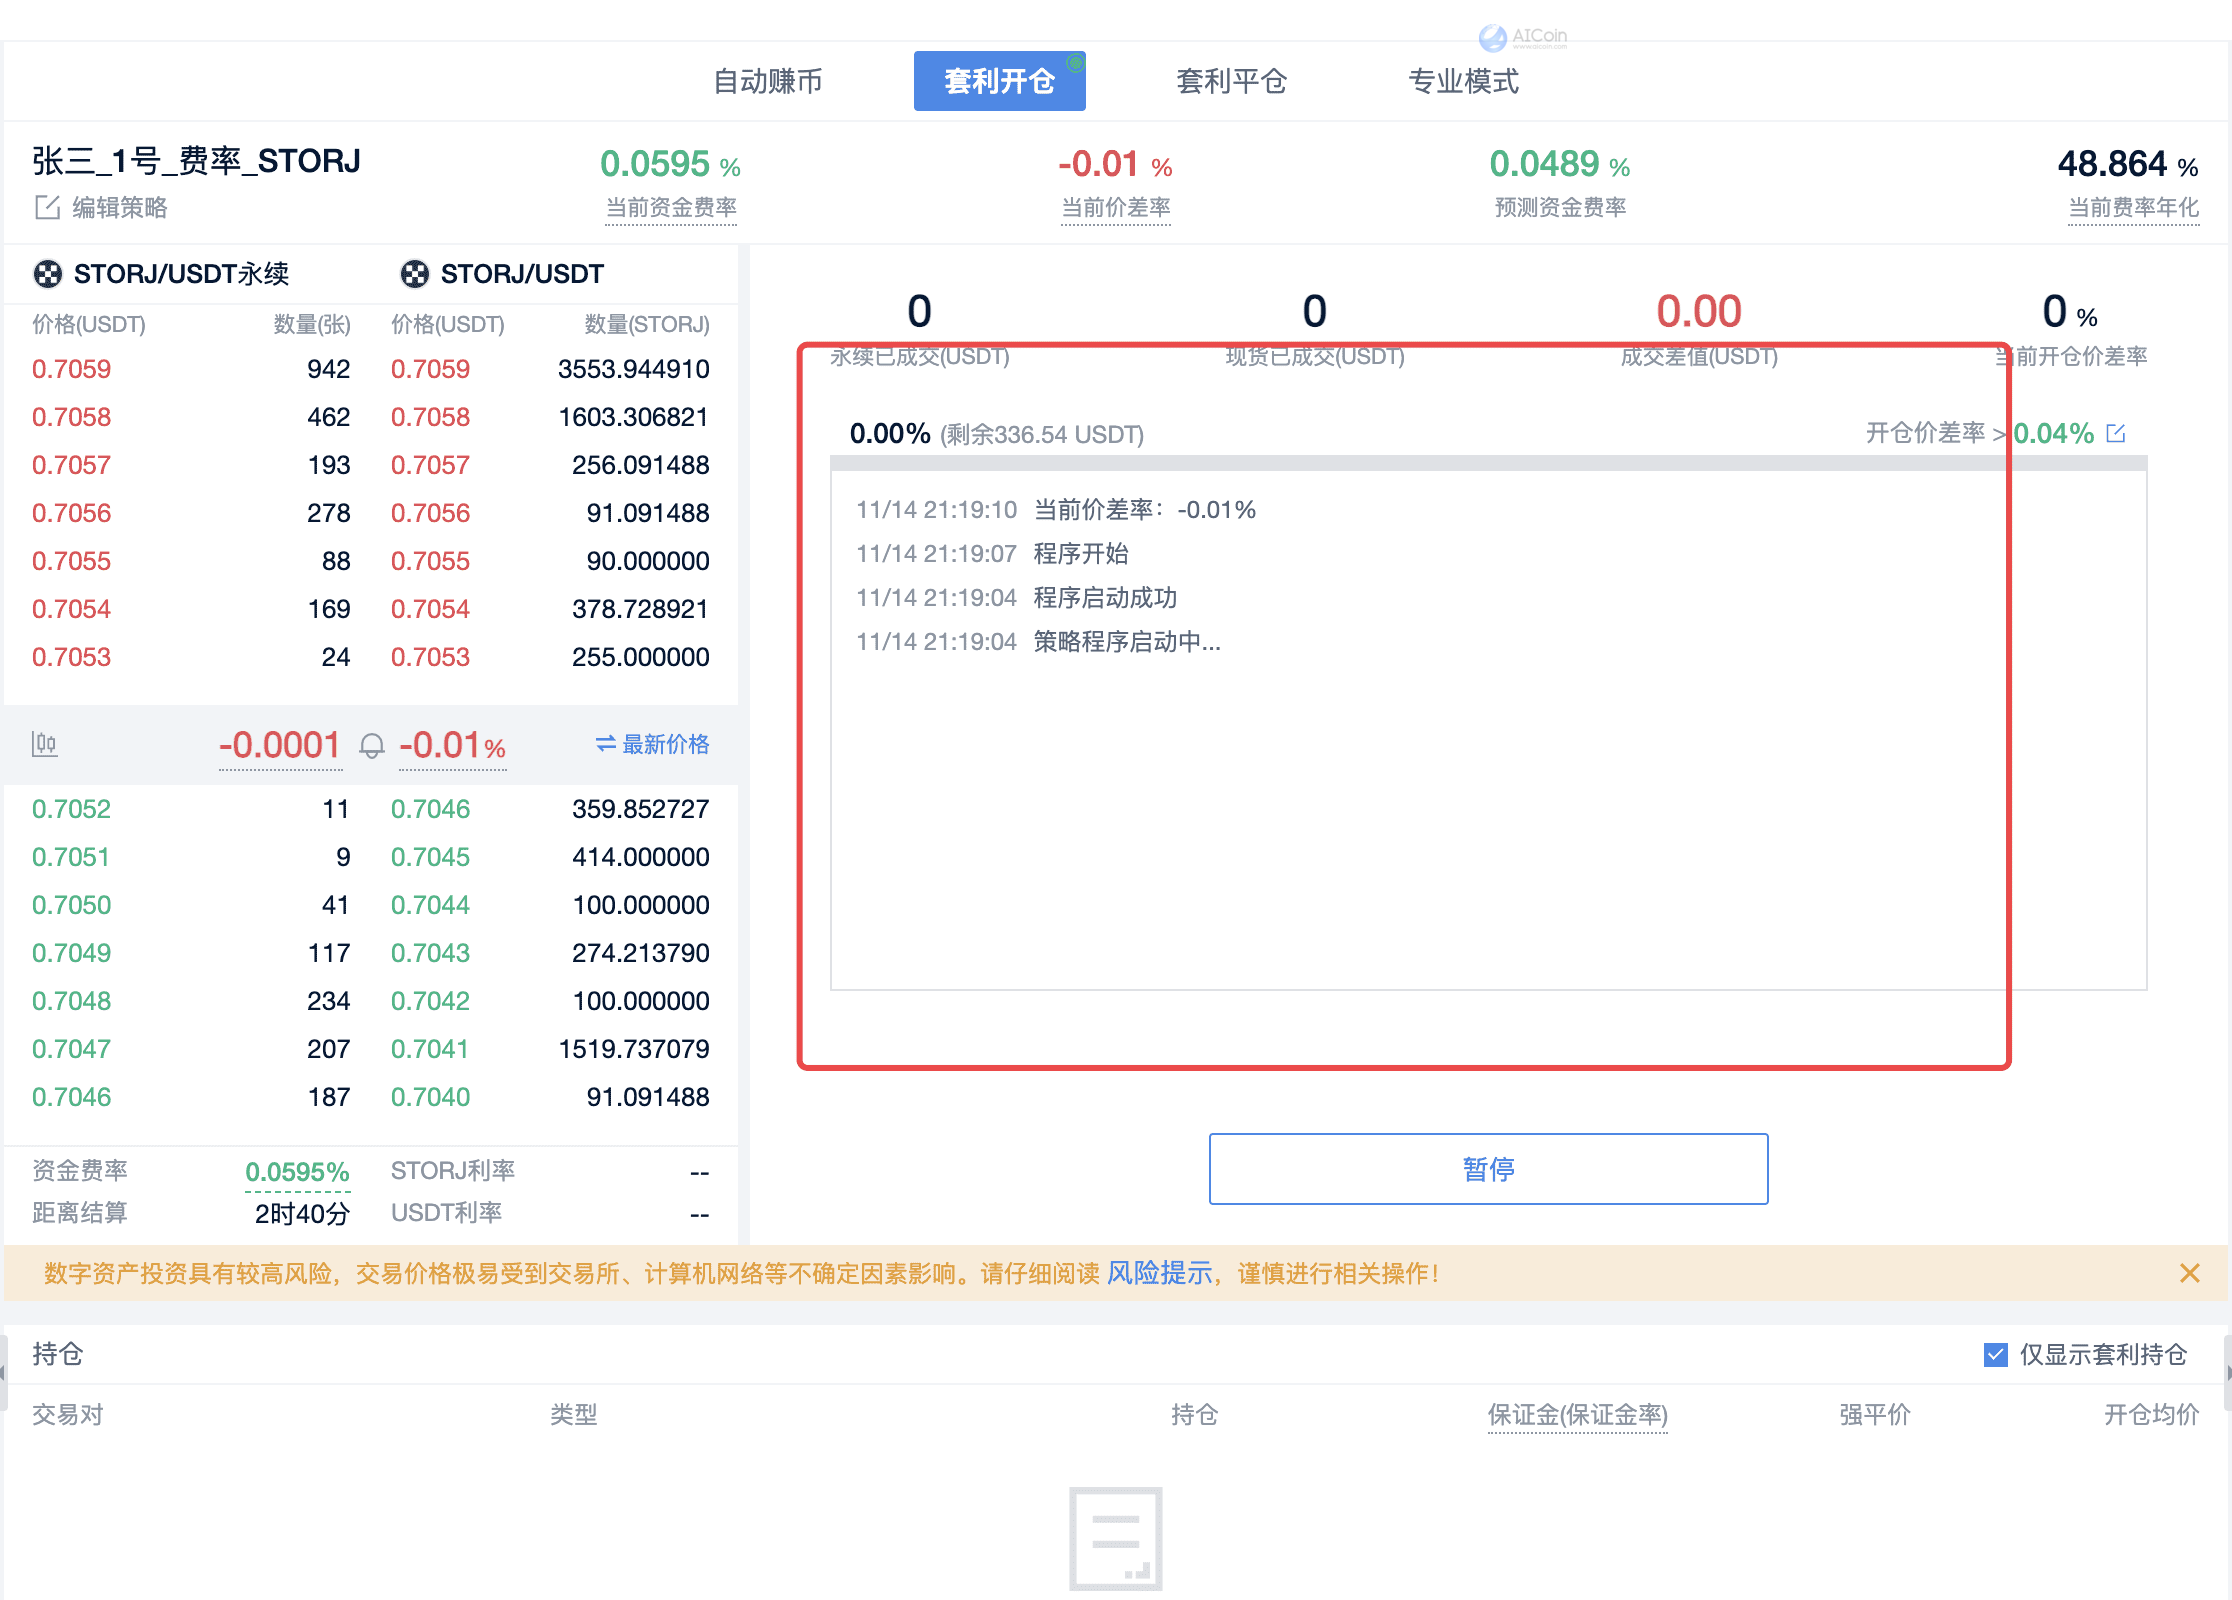Click the 剩余336.54 USDT text

[x=1042, y=435]
